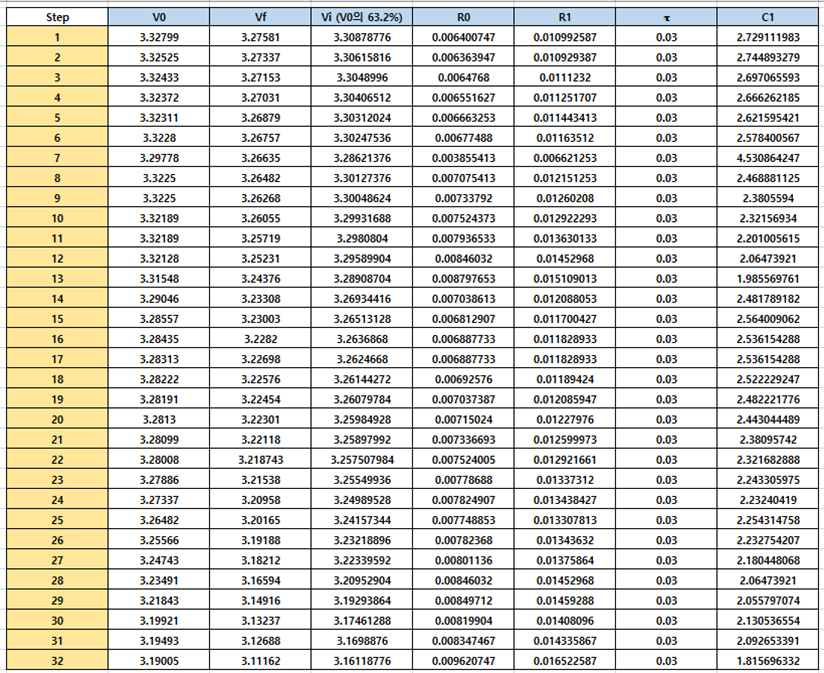Click Vf cell 3.24376
This screenshot has width=824, height=673.
click(x=260, y=279)
